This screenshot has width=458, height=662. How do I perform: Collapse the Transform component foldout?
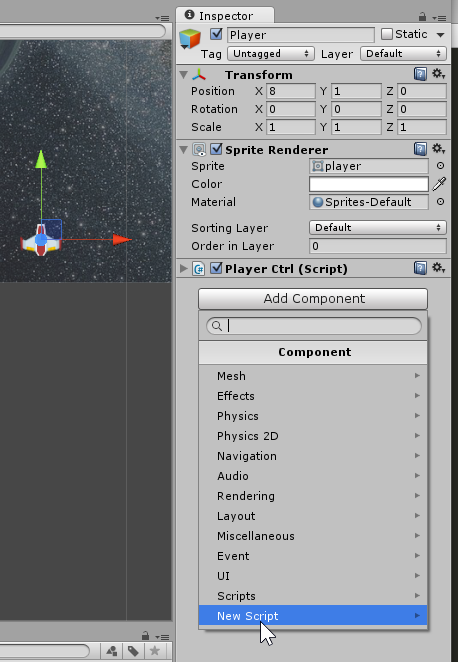point(183,75)
